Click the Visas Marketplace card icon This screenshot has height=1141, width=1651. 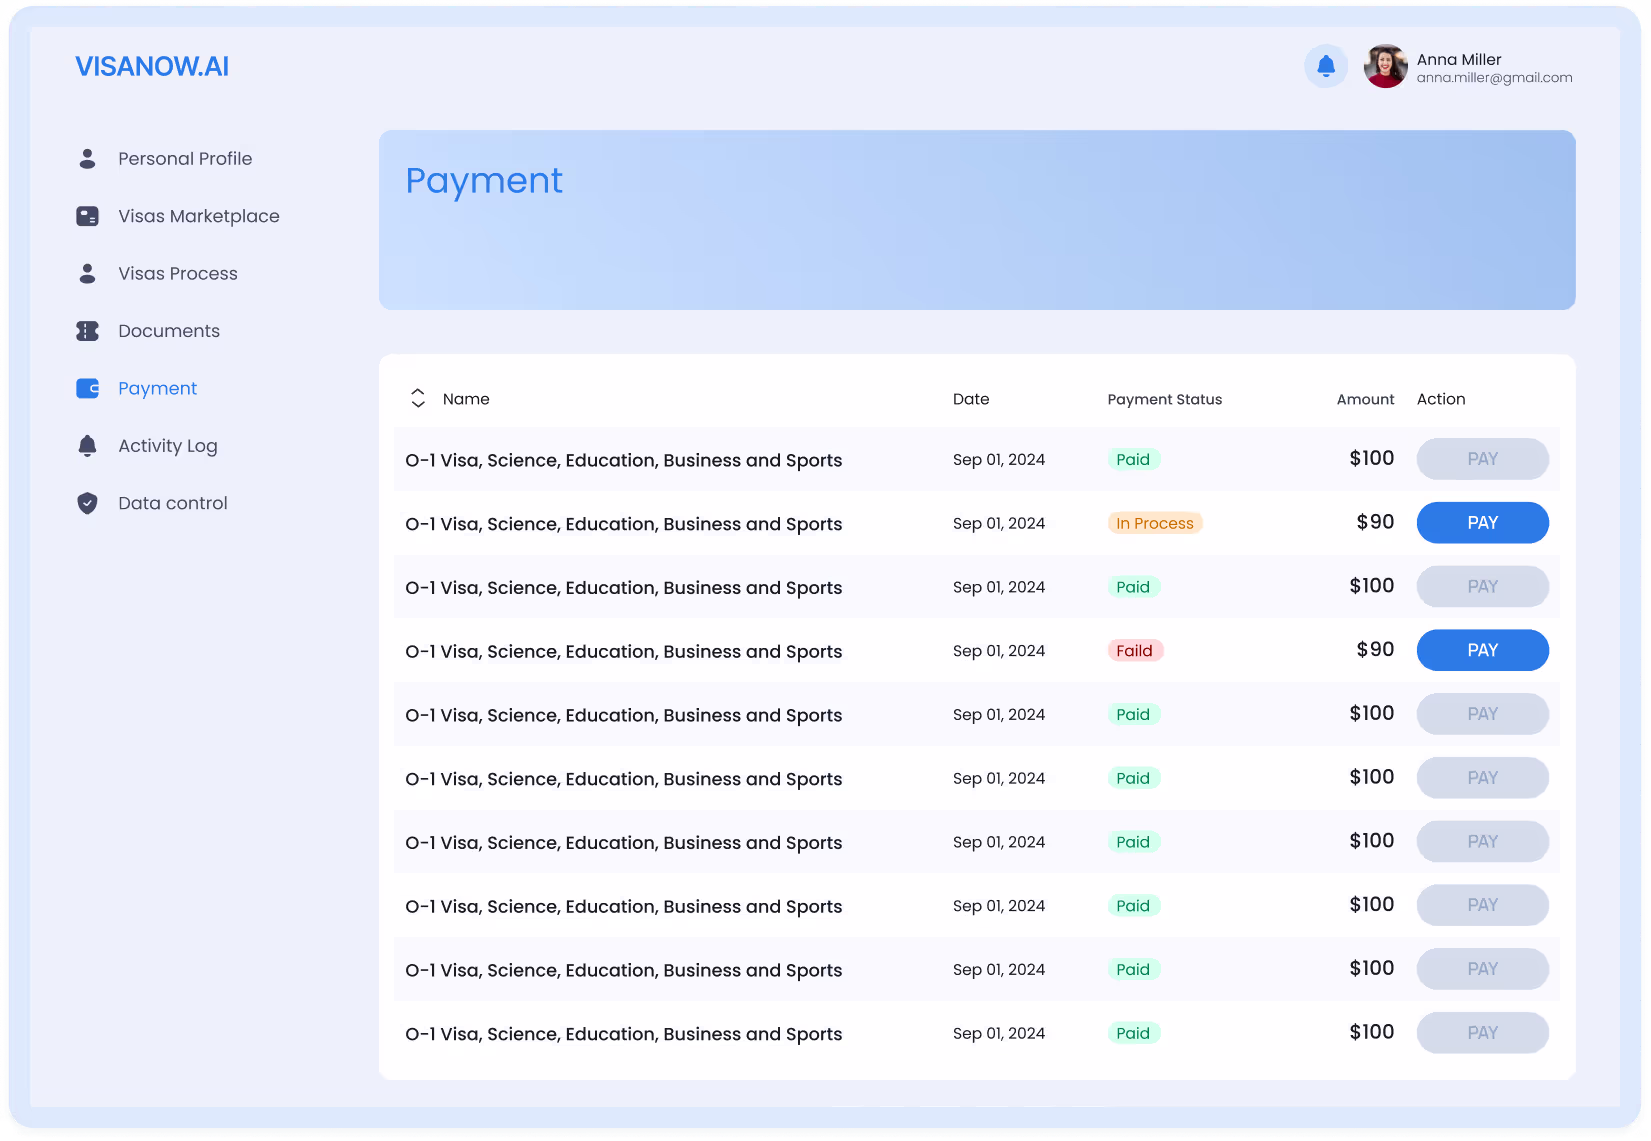[87, 216]
